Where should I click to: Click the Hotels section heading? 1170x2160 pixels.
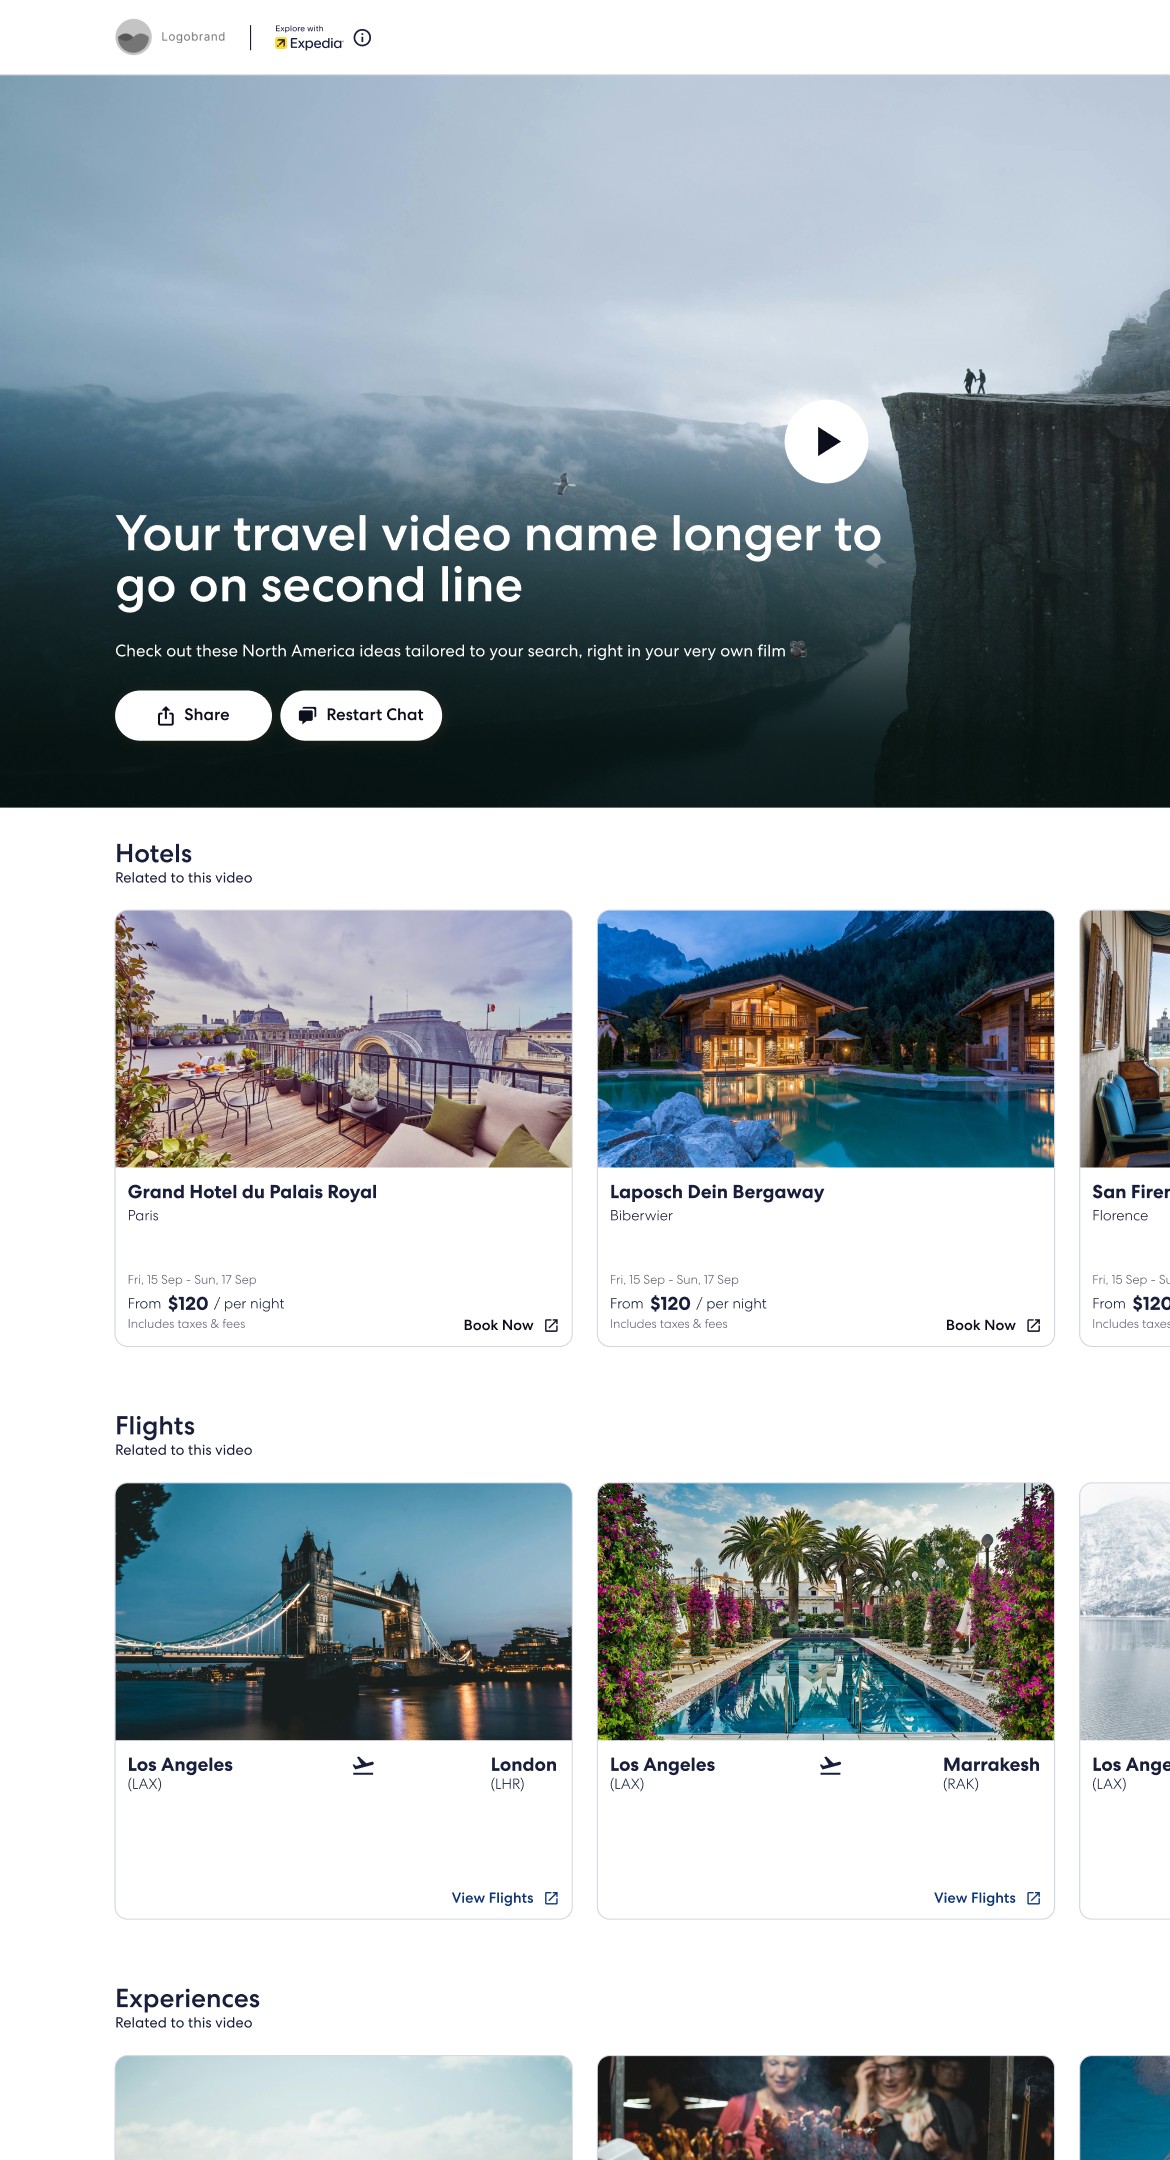point(153,854)
